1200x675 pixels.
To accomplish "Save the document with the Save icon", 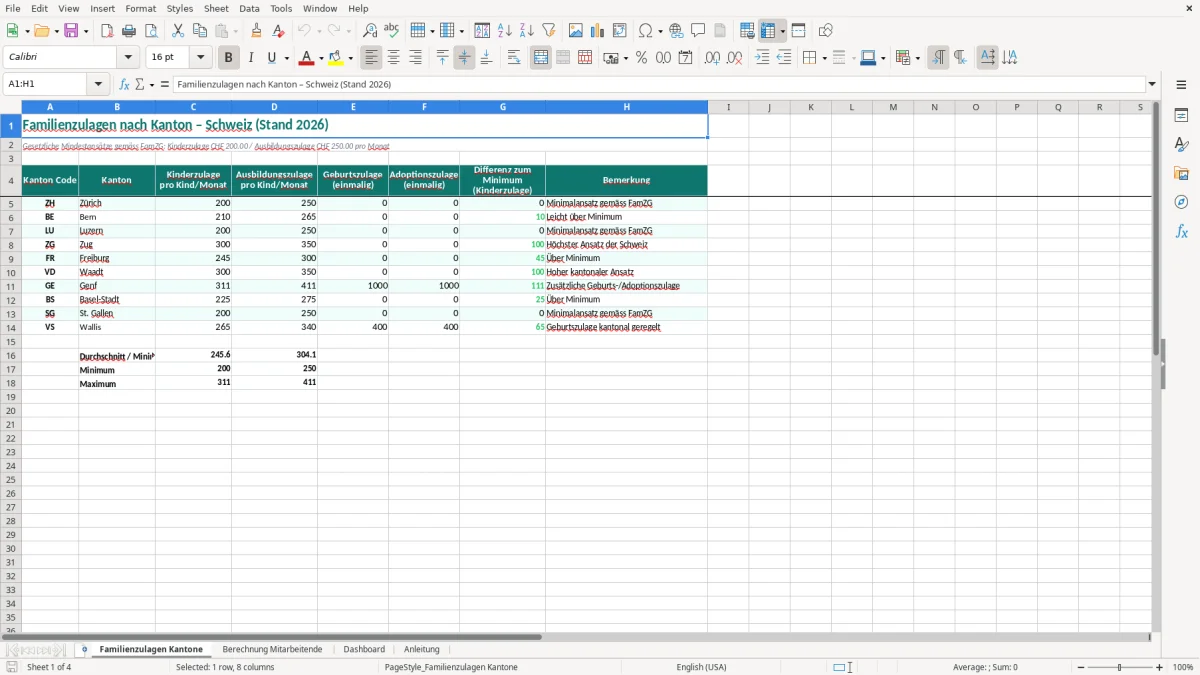I will coord(71,31).
